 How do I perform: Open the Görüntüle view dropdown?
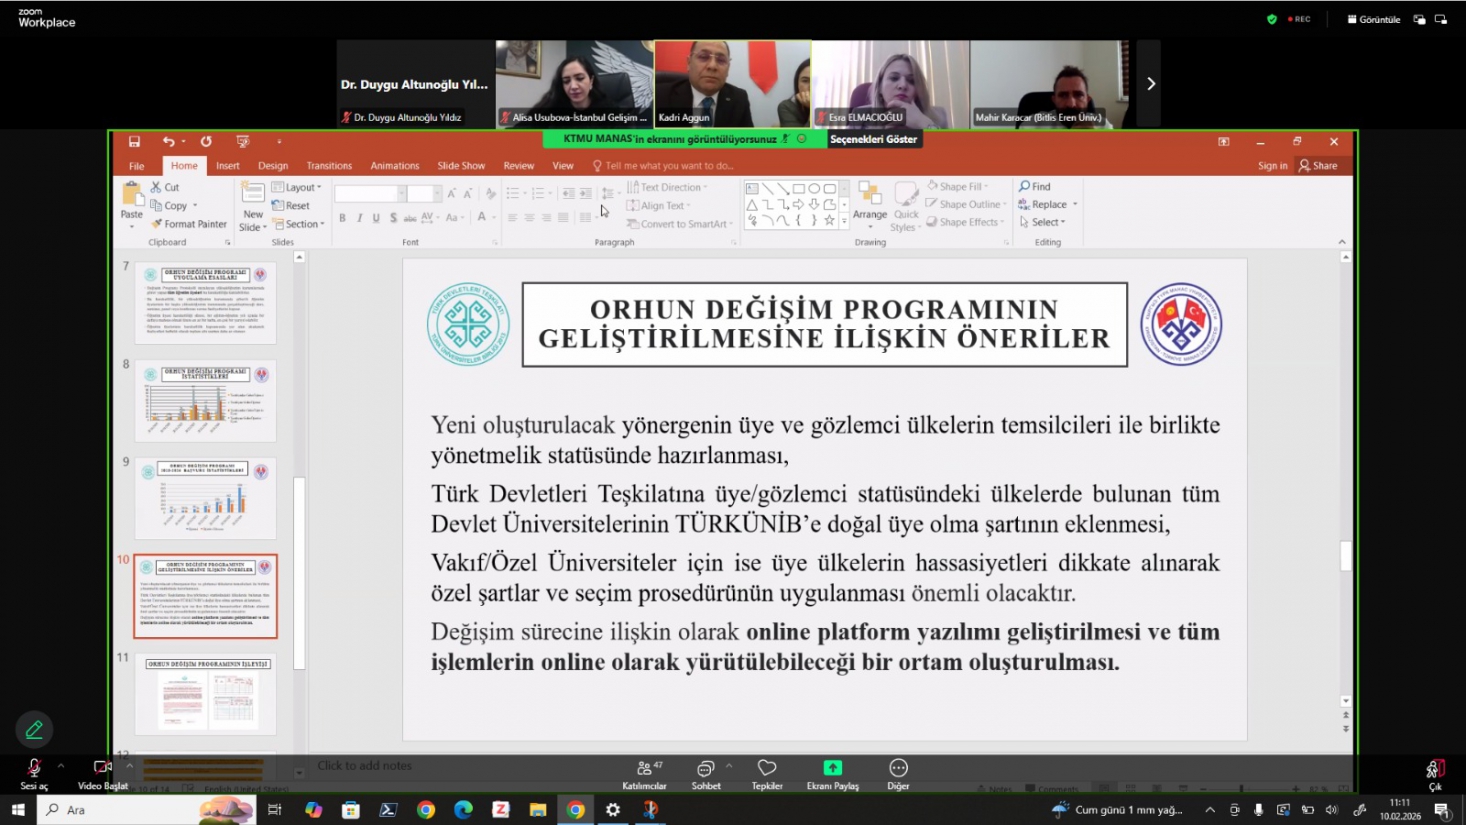1373,19
